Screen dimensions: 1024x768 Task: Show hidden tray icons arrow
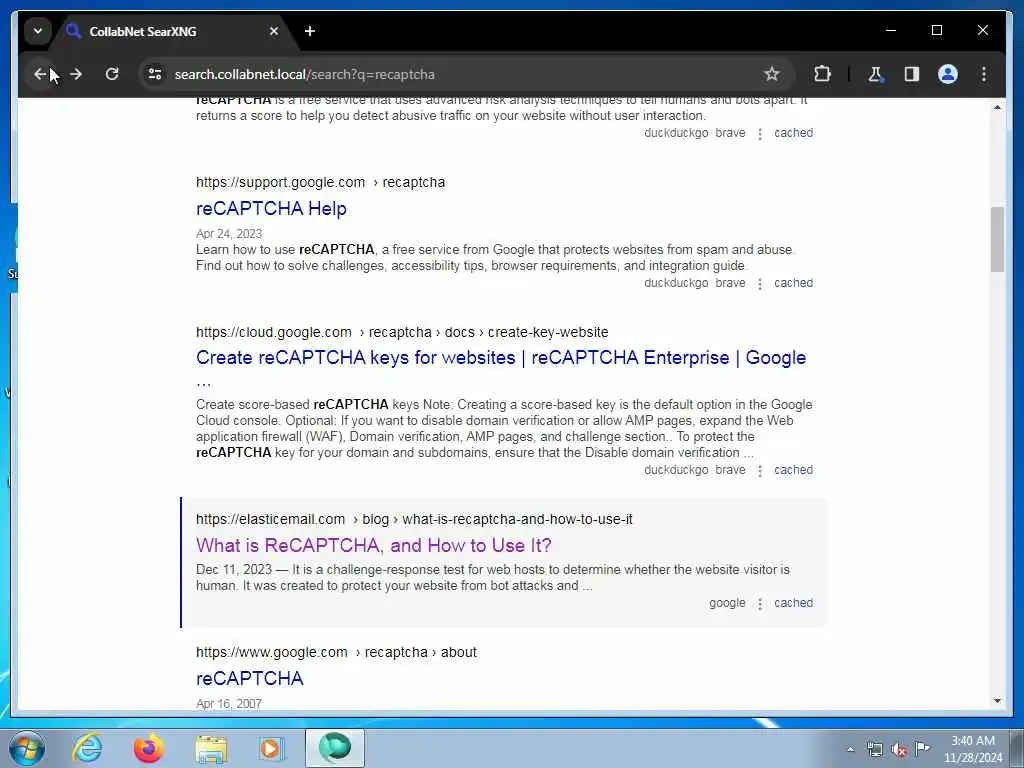tap(850, 750)
